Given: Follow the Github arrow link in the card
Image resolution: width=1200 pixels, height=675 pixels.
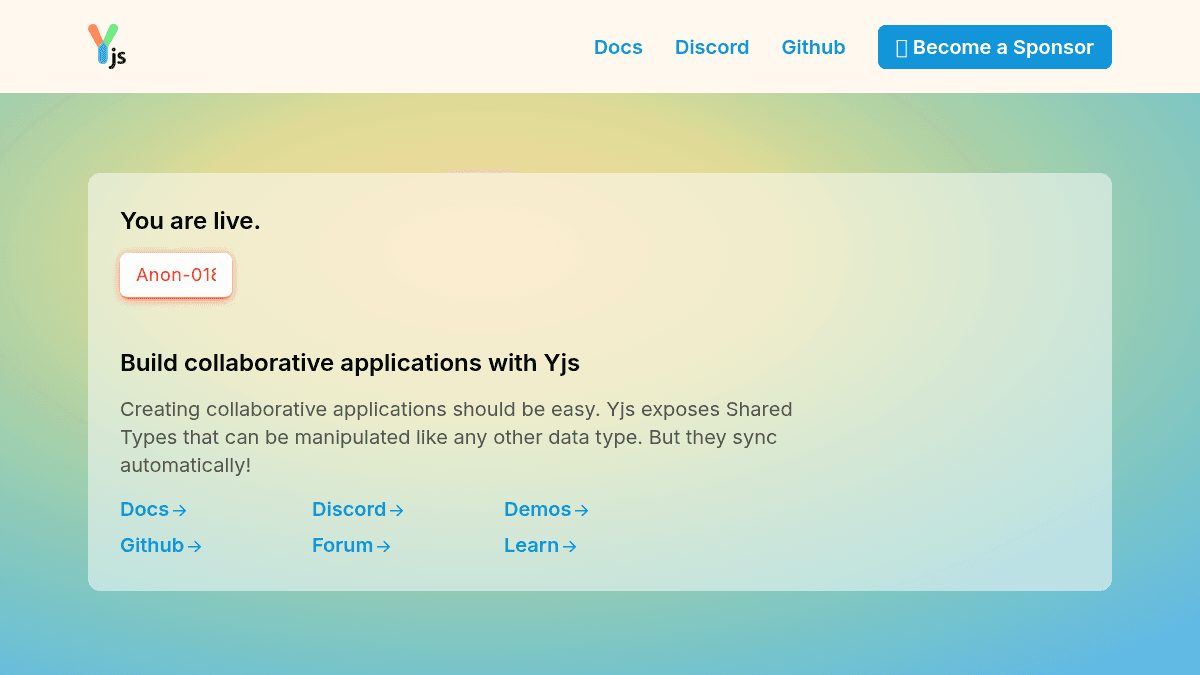Looking at the screenshot, I should point(161,546).
